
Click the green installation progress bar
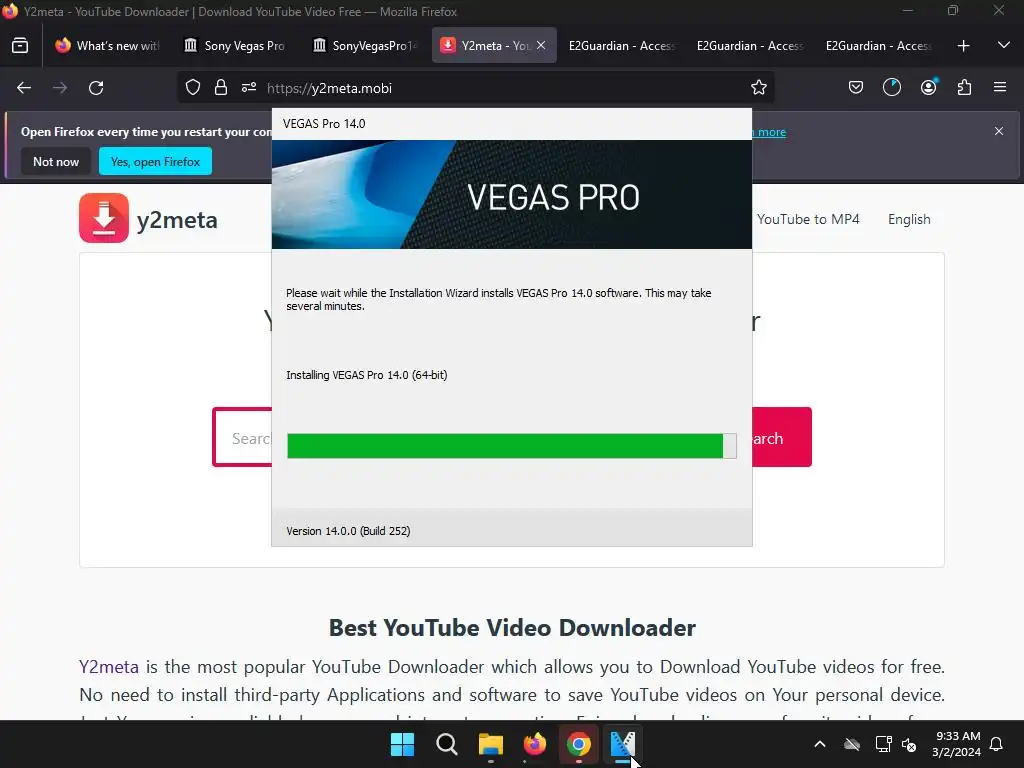point(511,446)
